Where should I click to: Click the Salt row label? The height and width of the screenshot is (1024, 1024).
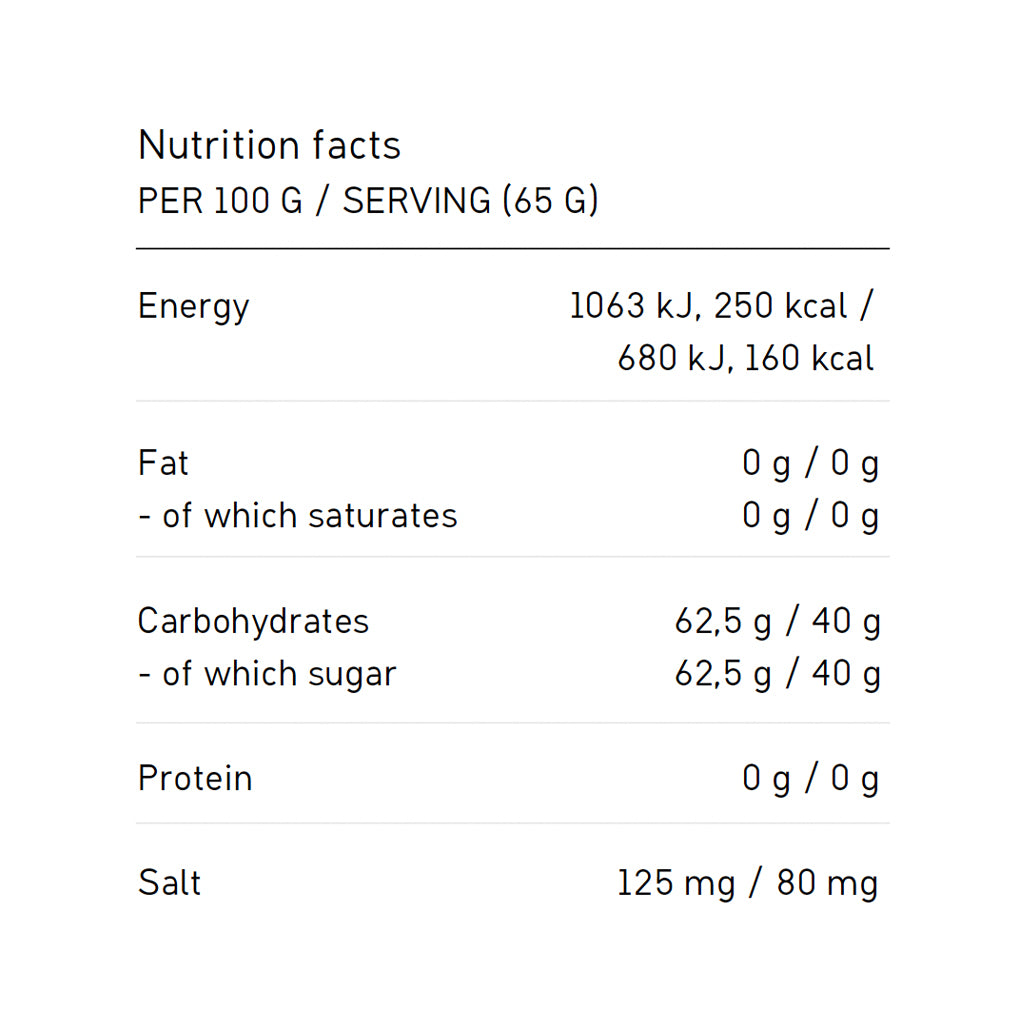click(169, 883)
